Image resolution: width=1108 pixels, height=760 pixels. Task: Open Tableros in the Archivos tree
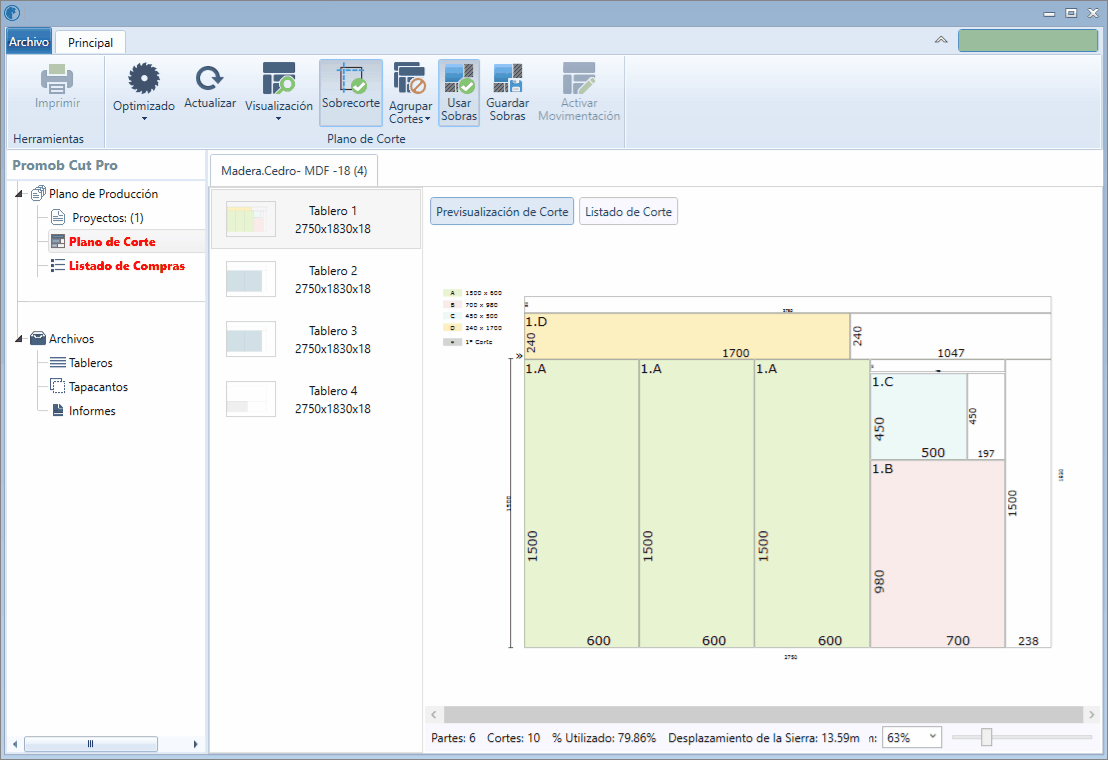click(90, 363)
